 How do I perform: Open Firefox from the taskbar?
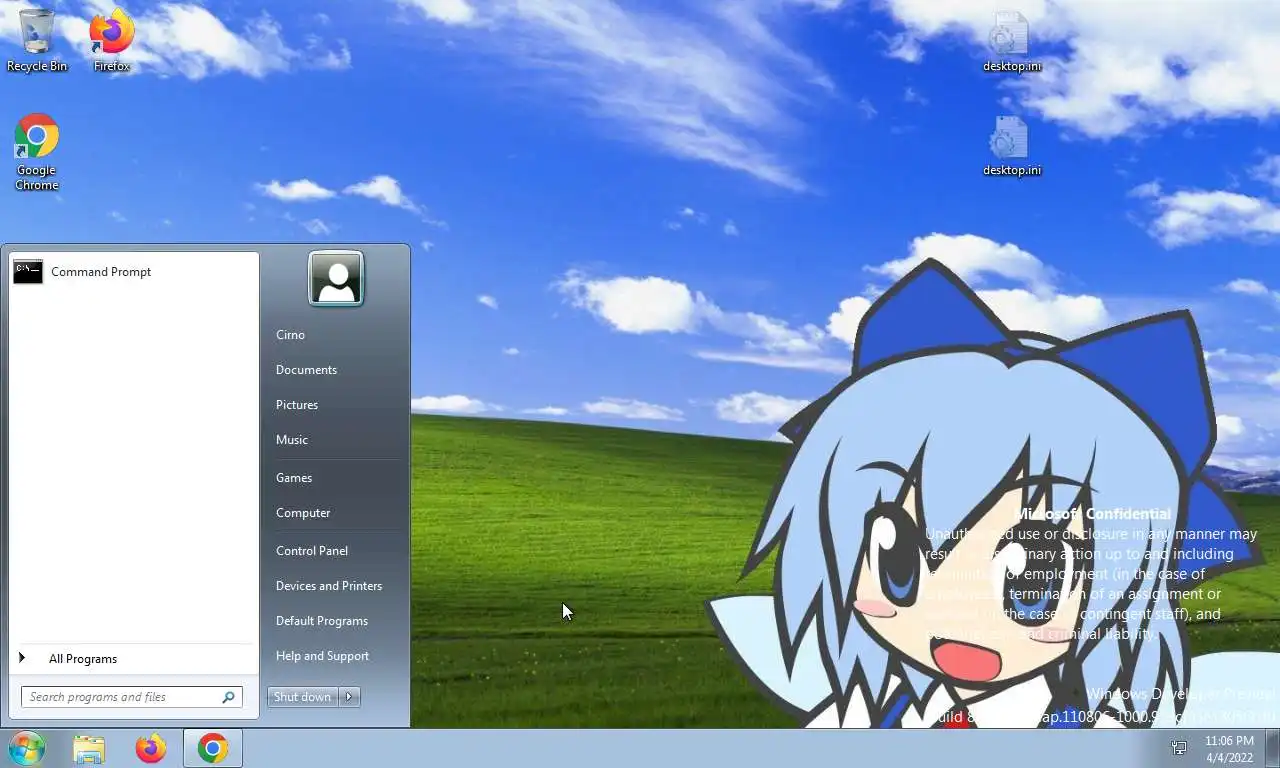[151, 748]
